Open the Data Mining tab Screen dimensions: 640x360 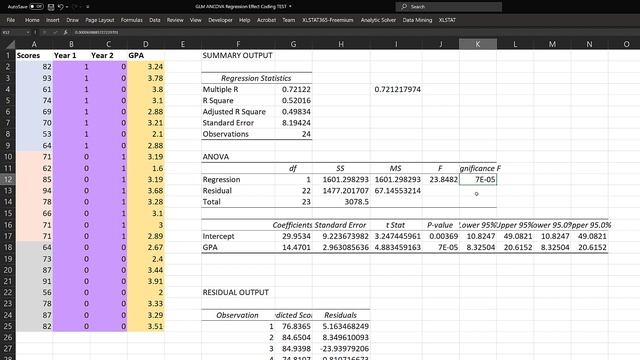point(417,20)
